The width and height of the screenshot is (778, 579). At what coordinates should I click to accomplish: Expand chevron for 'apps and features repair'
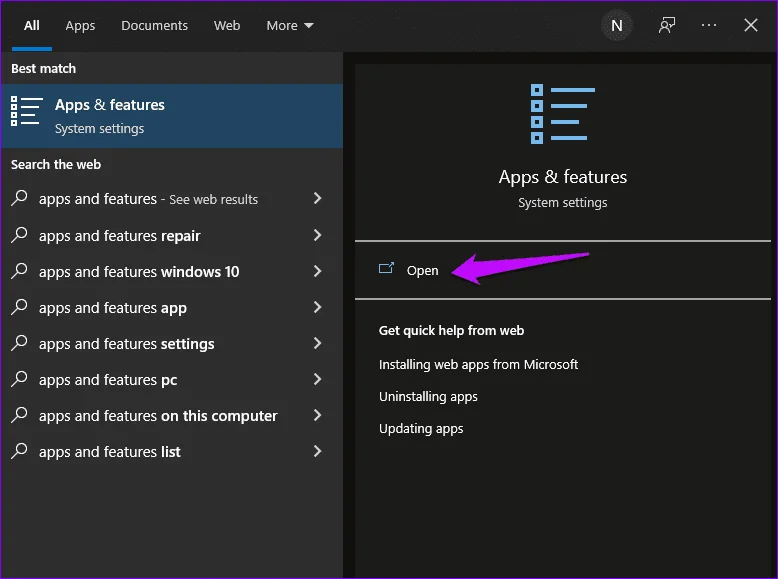click(x=318, y=235)
